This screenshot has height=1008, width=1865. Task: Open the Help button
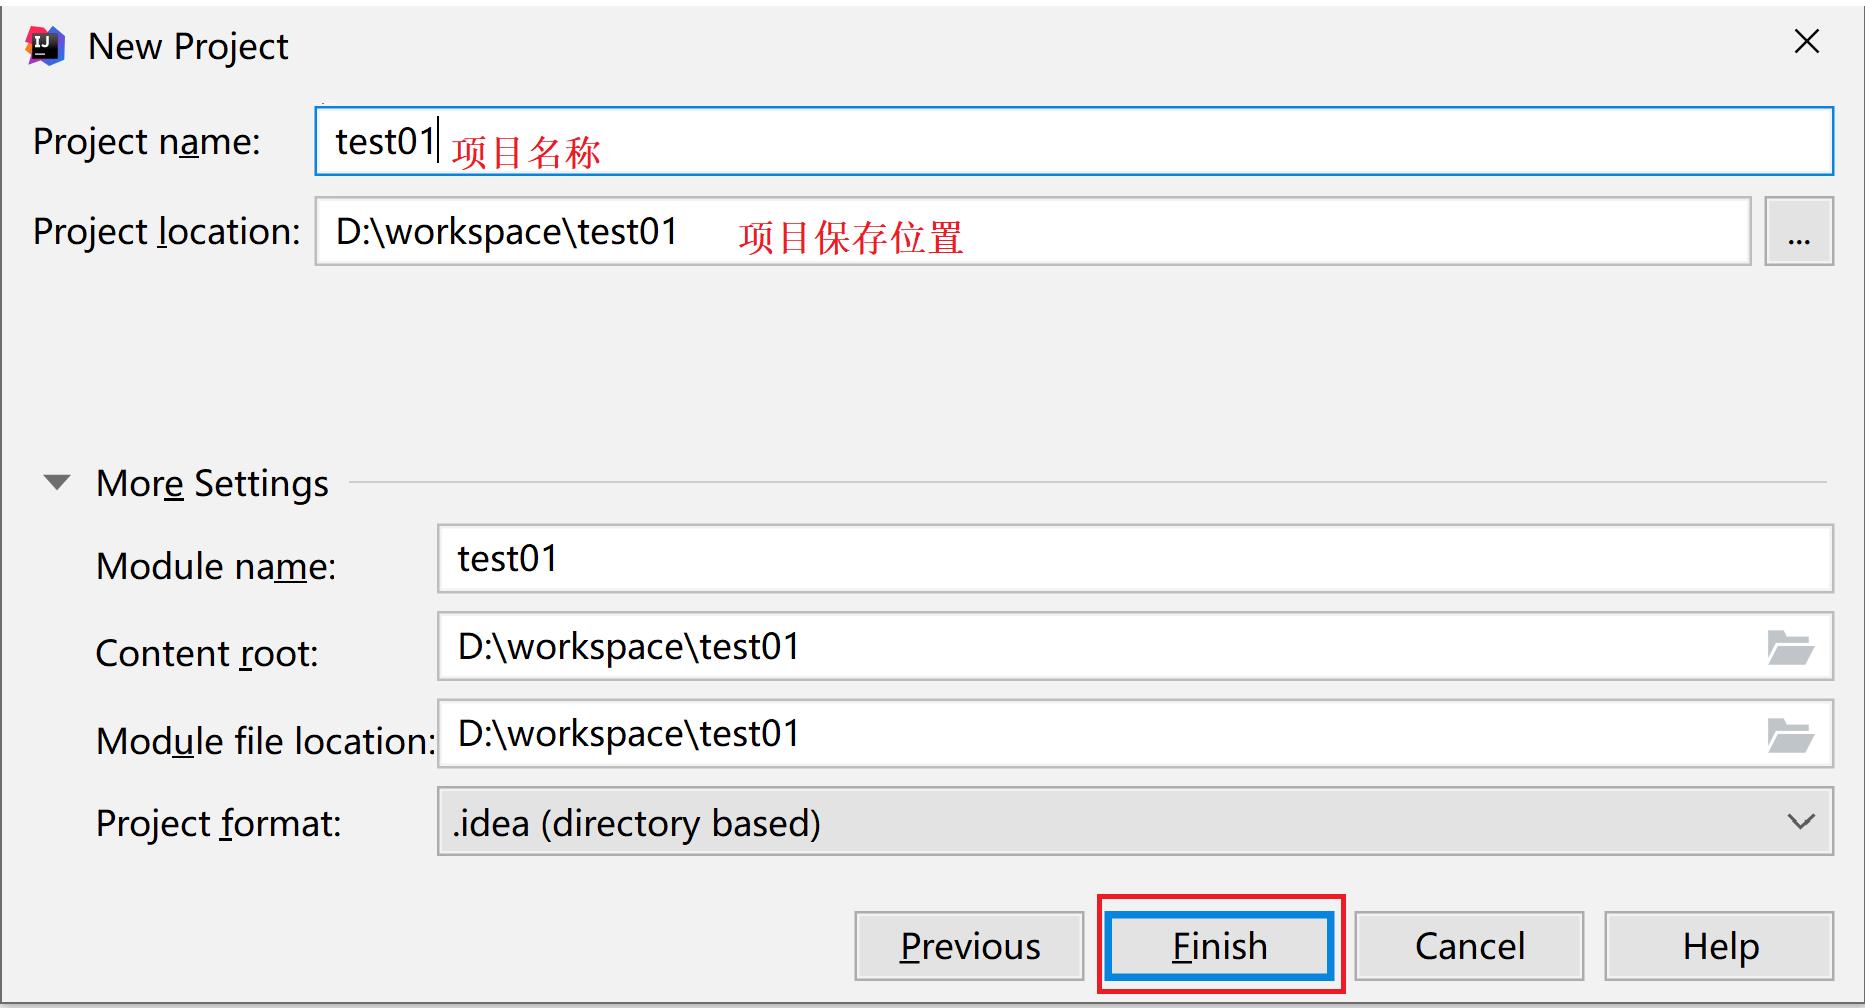pyautogui.click(x=1719, y=946)
